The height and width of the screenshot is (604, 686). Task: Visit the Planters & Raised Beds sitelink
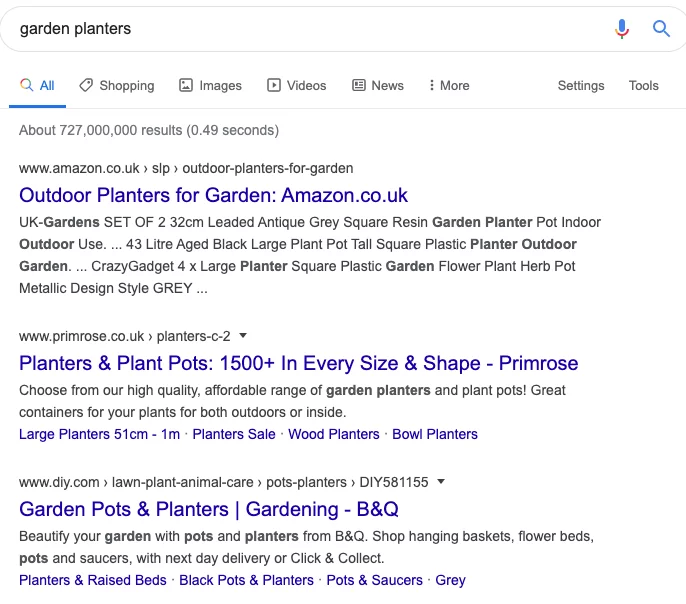pyautogui.click(x=93, y=580)
